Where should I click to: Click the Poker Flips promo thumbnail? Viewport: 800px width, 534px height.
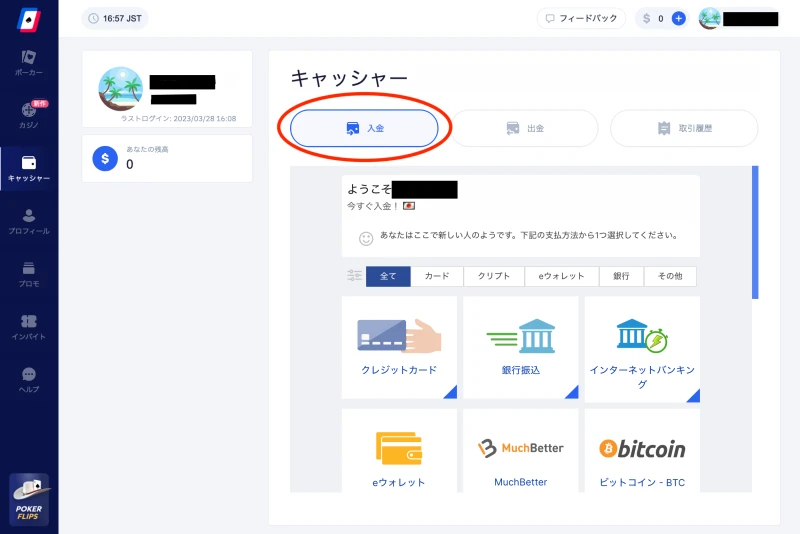coord(29,499)
